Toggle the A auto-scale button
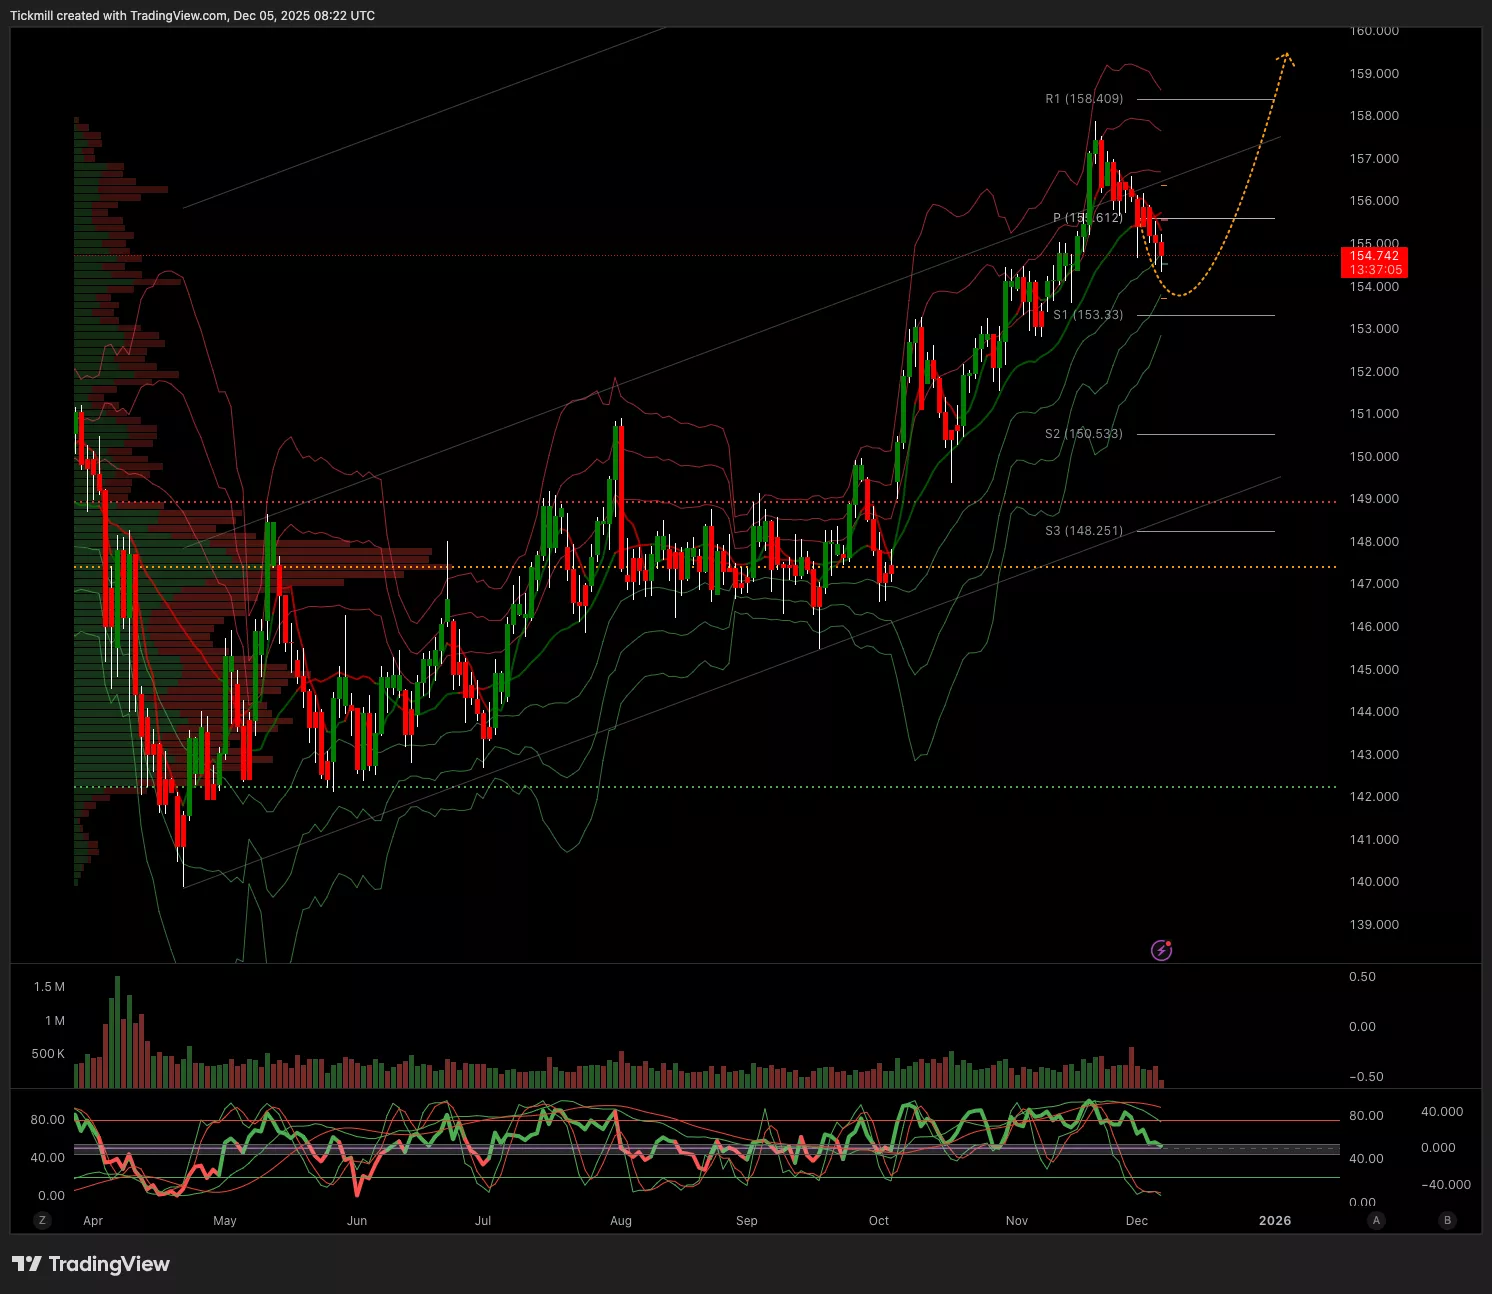Image resolution: width=1492 pixels, height=1294 pixels. tap(1377, 1220)
